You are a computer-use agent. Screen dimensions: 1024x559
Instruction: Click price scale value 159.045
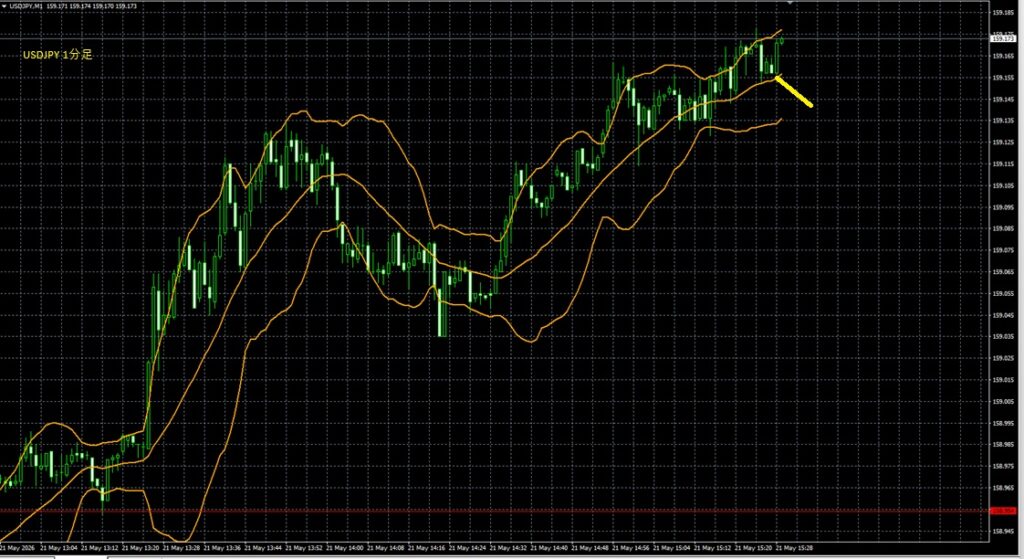coord(1002,315)
